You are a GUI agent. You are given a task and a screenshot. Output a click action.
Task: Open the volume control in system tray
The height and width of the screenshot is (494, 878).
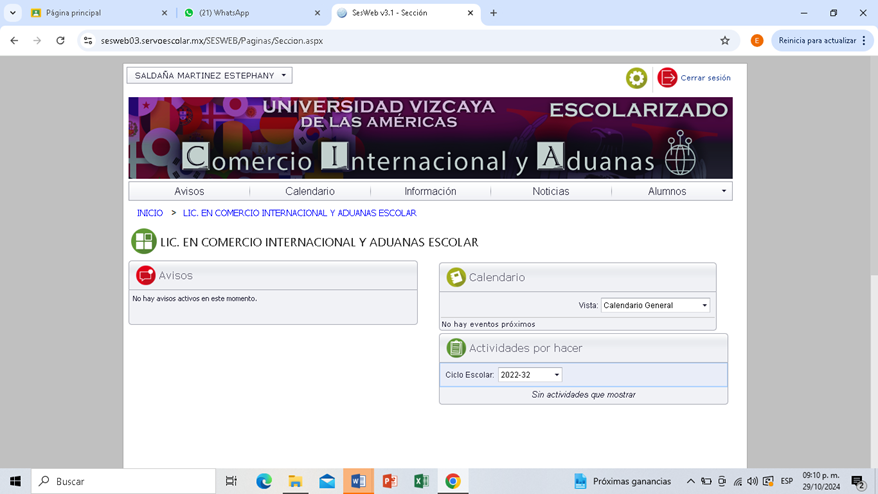(752, 481)
